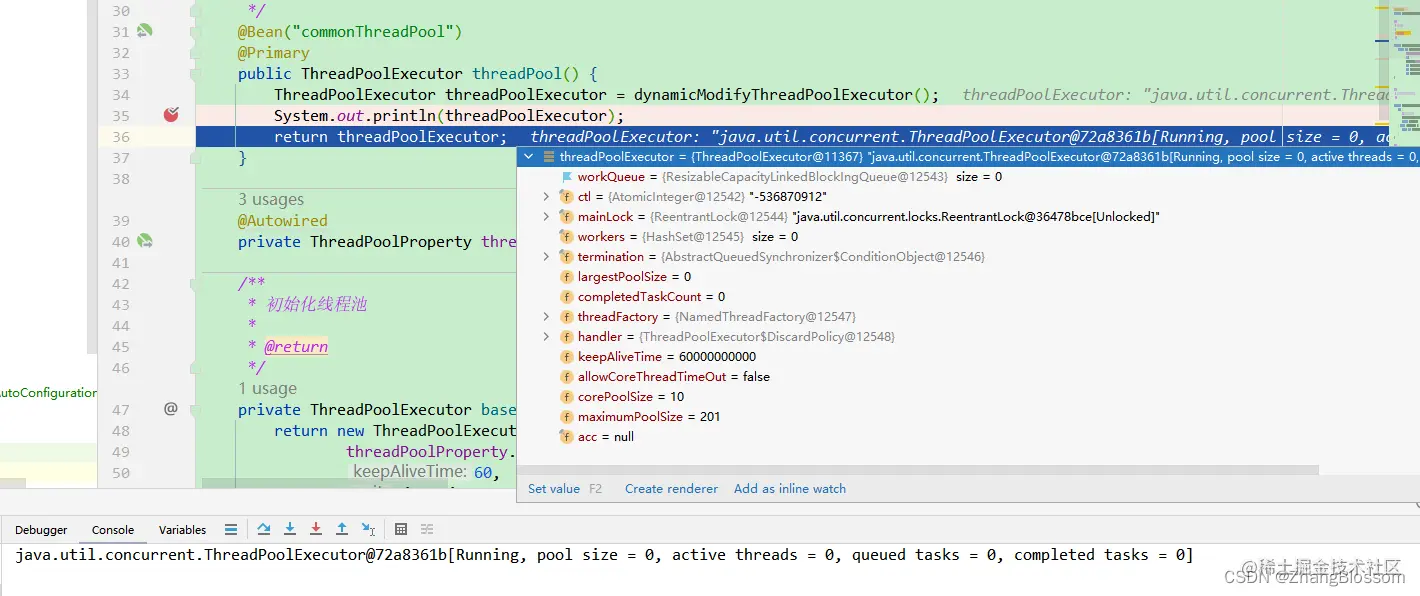1420x596 pixels.
Task: Click Set value link
Action: [554, 489]
